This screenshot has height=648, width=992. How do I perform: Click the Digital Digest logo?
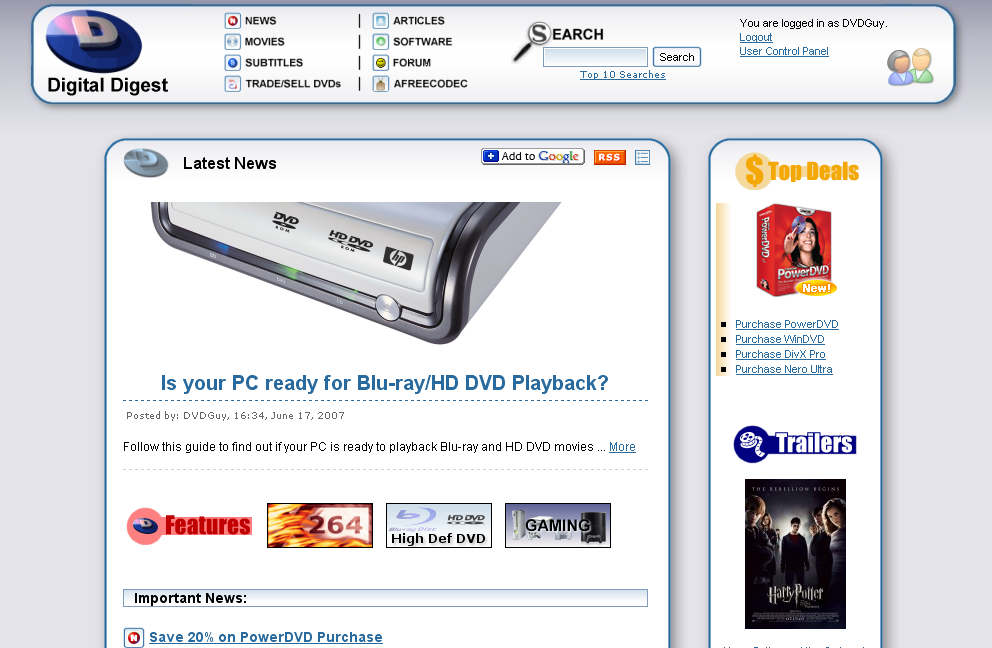point(106,53)
